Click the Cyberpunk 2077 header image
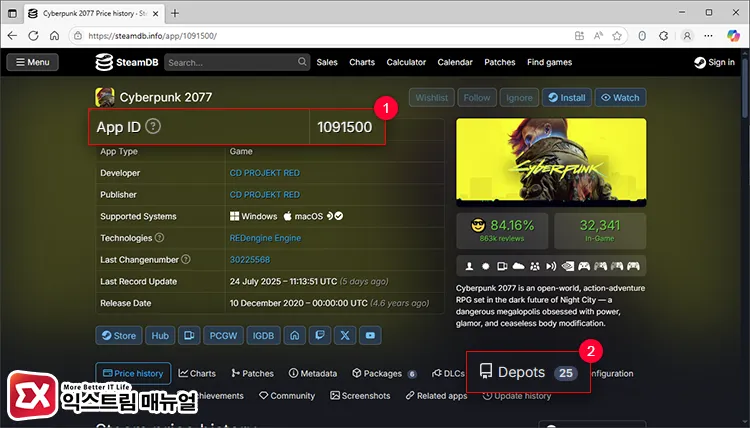This screenshot has width=750, height=428. click(551, 163)
